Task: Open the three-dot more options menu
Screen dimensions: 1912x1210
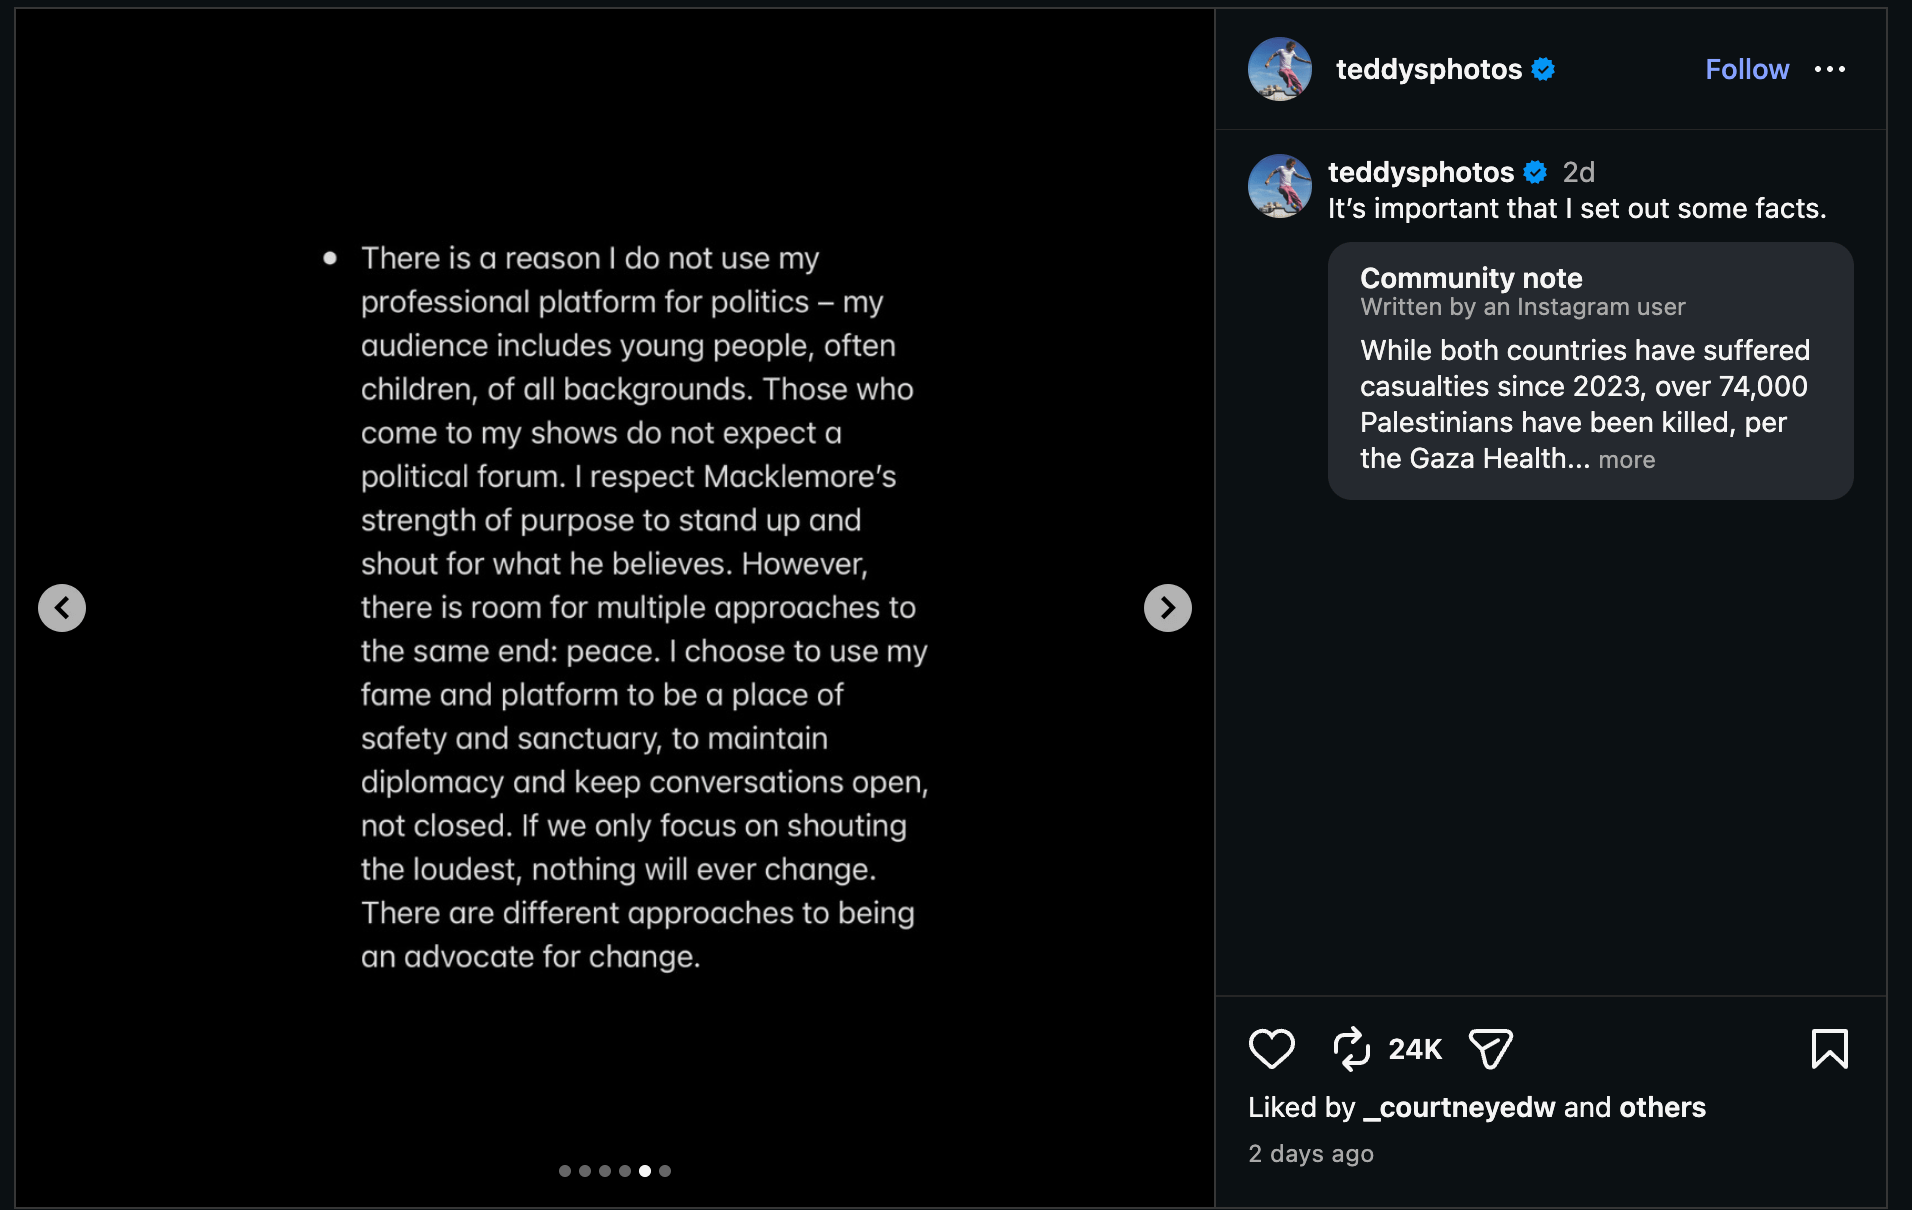Action: pos(1829,69)
